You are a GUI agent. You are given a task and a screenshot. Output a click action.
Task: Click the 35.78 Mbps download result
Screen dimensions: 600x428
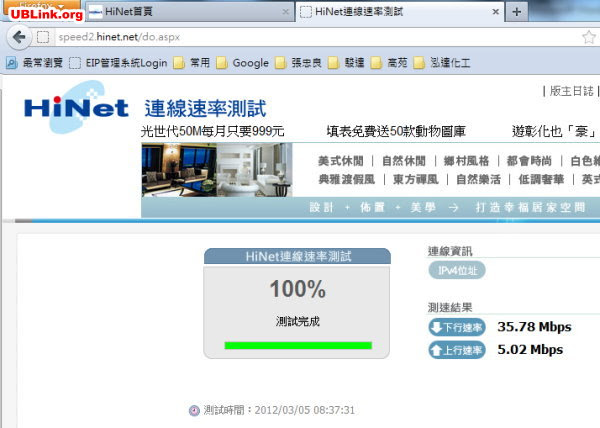534,327
